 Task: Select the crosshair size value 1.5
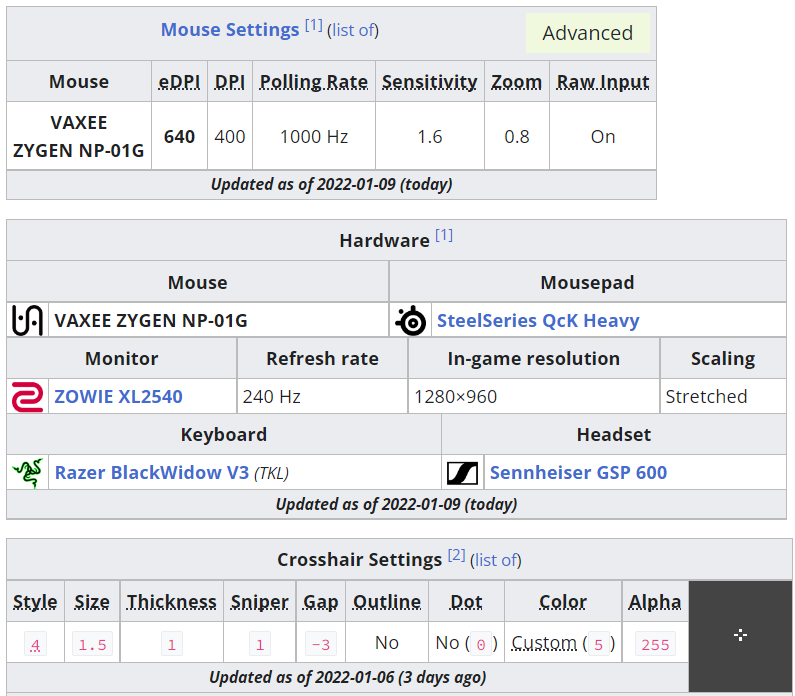point(92,644)
